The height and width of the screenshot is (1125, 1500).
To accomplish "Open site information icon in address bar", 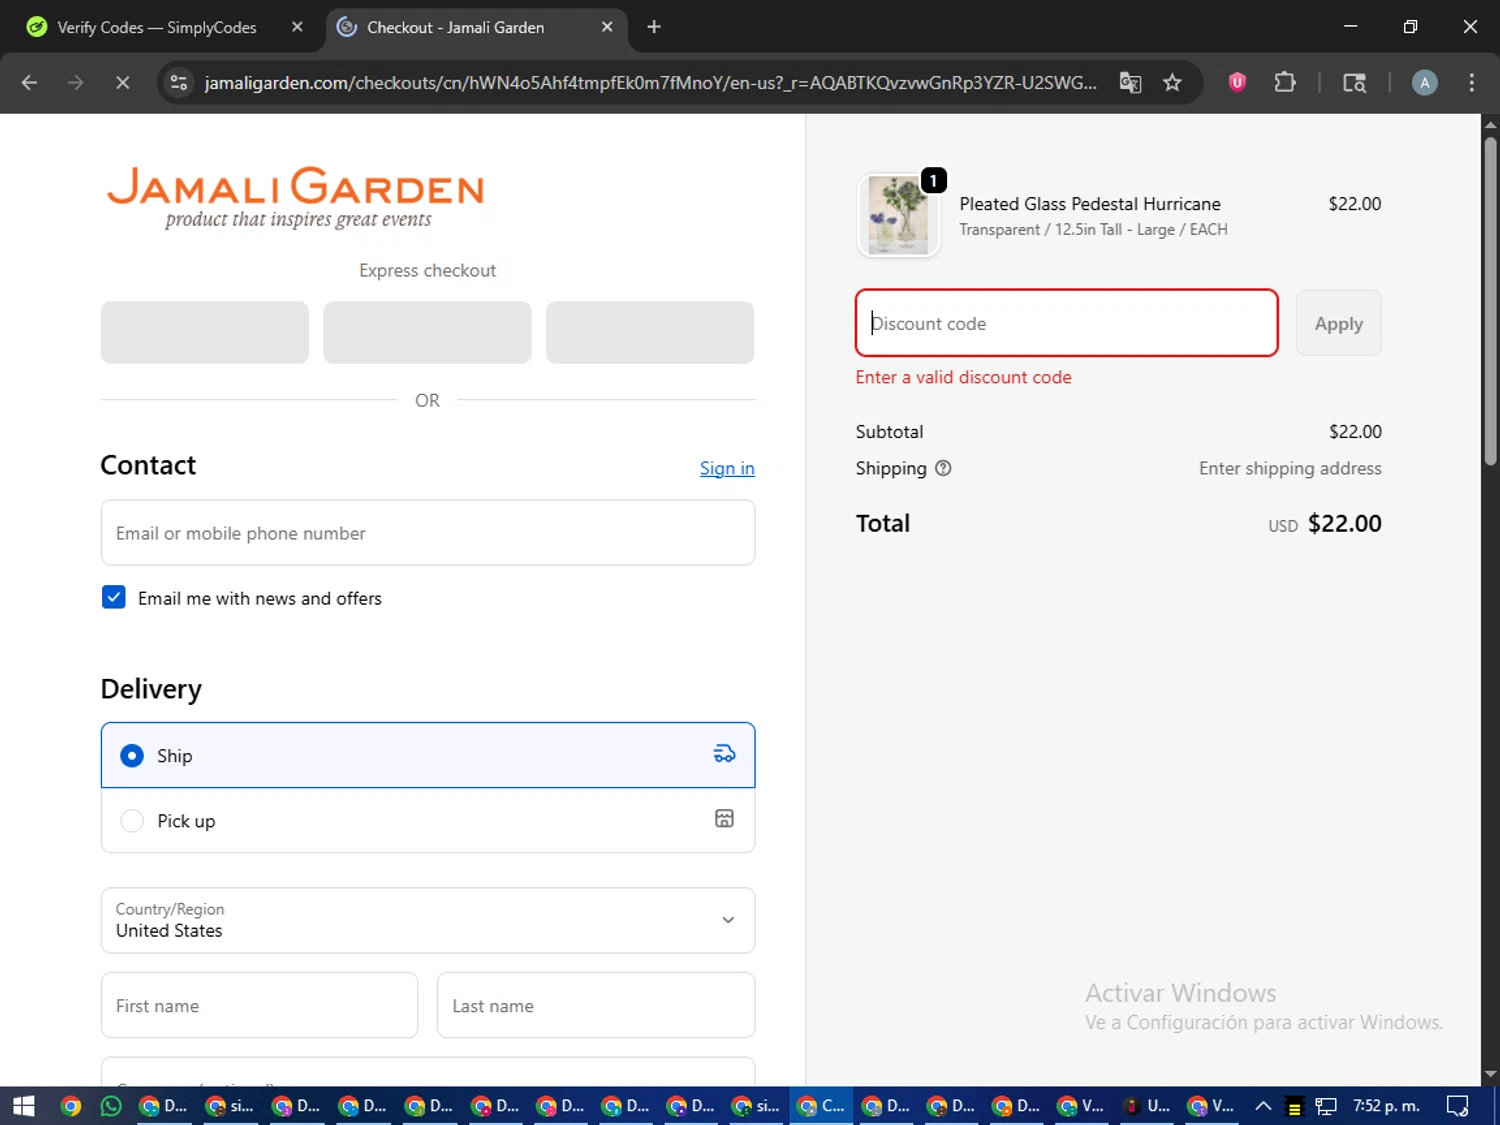I will [x=179, y=83].
